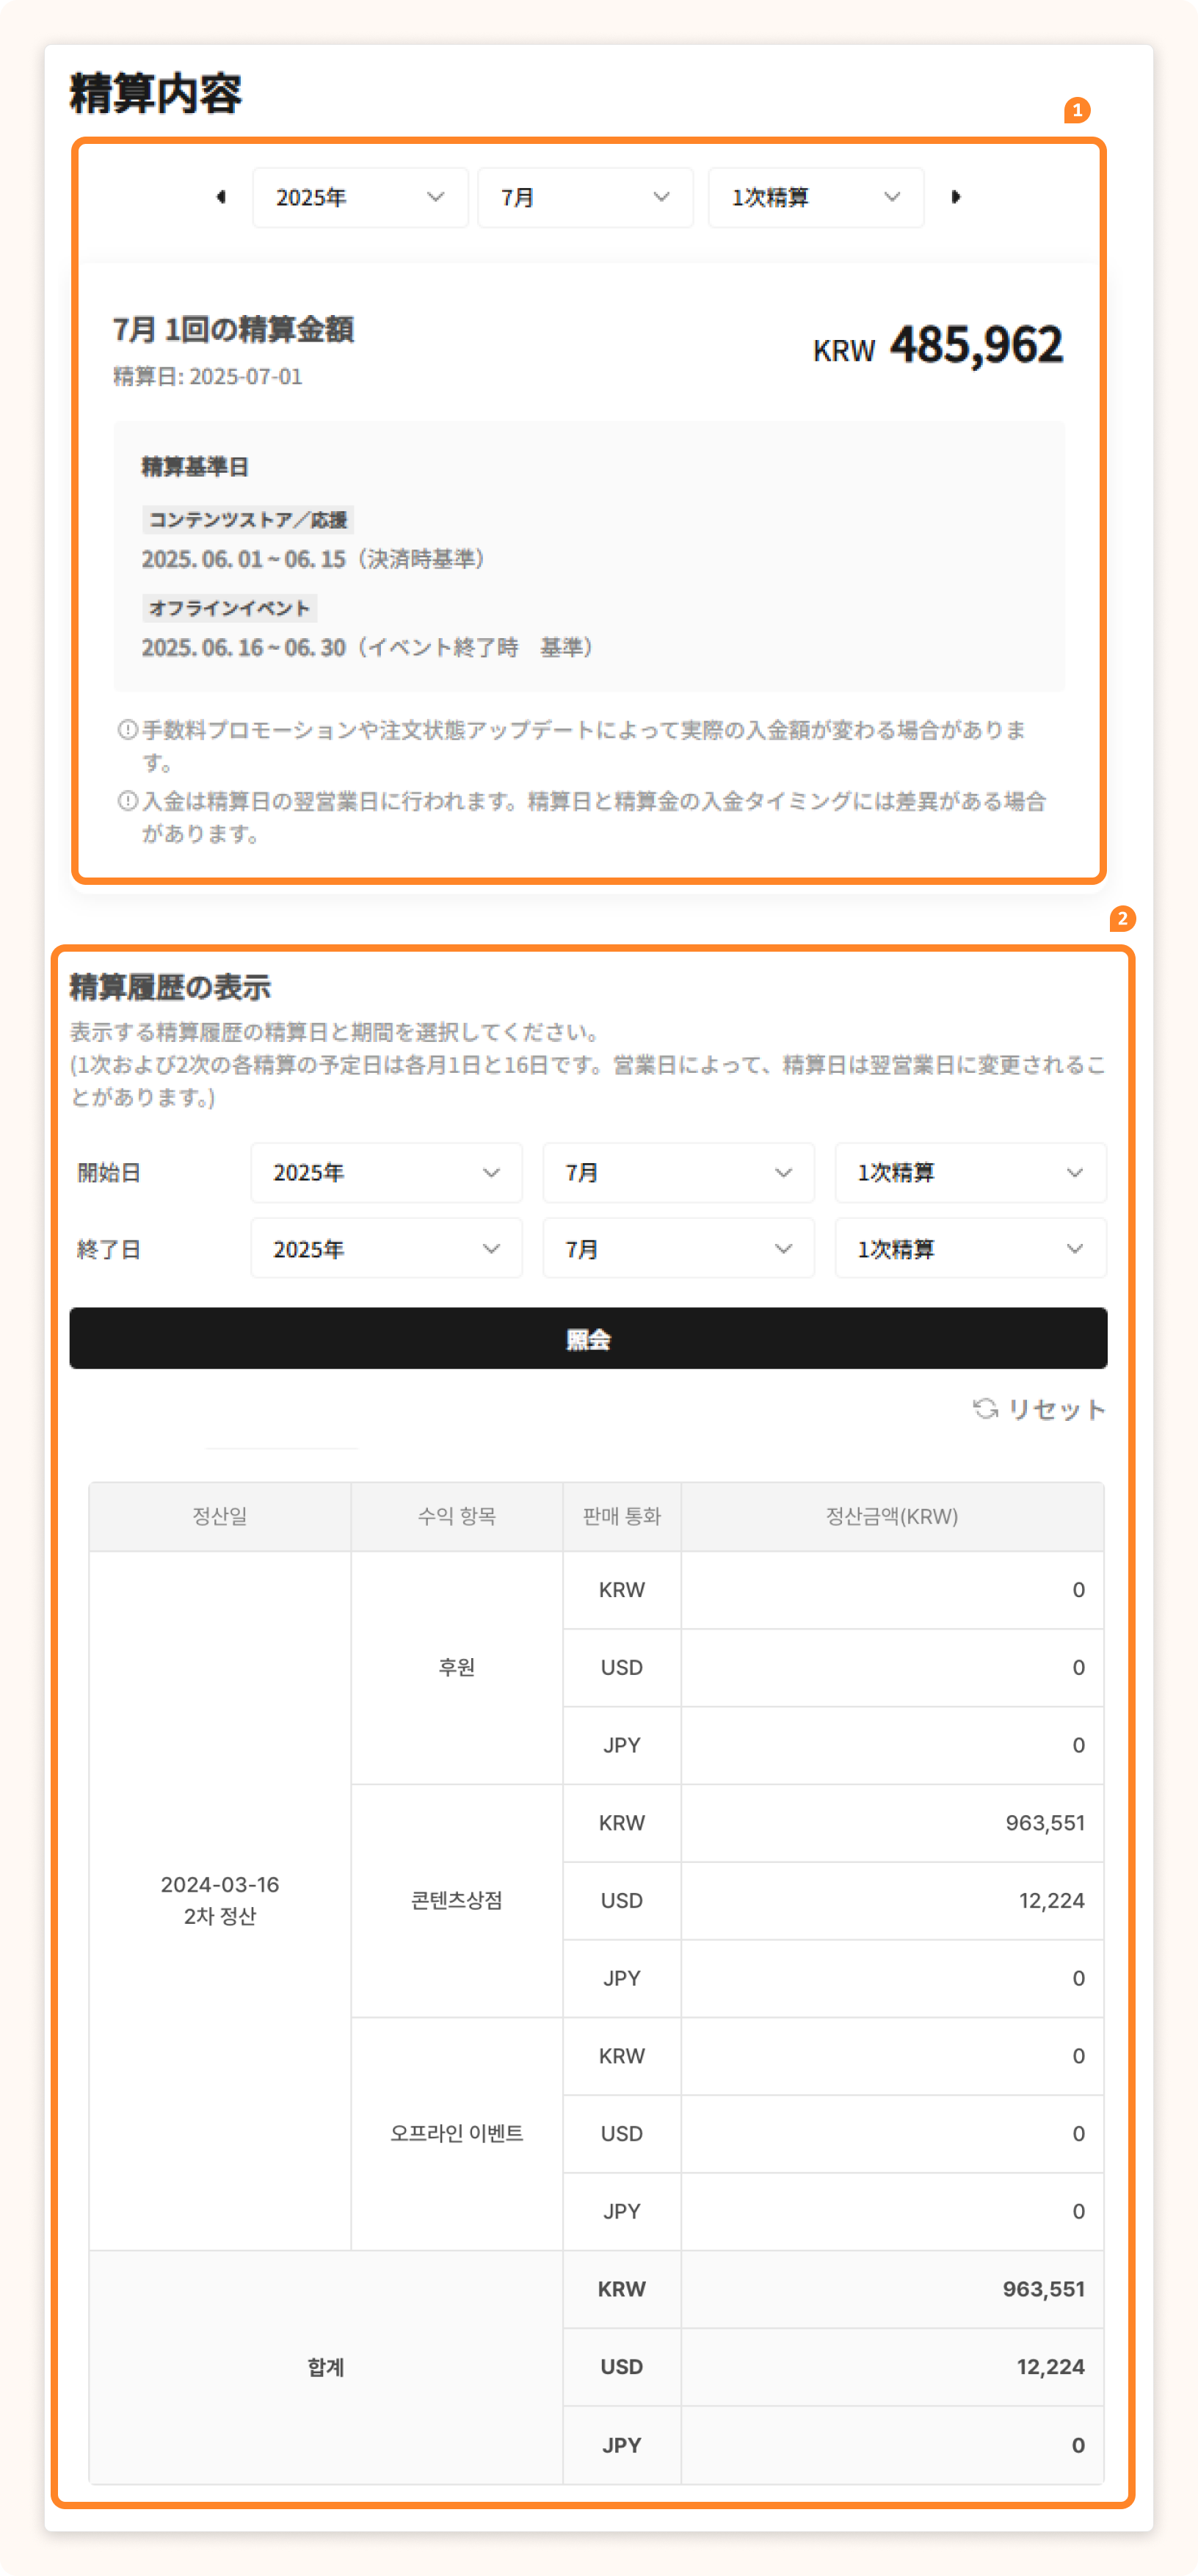This screenshot has width=1198, height=2576.
Task: Click the info icon beside the 入金は精算日 note
Action: (x=127, y=801)
